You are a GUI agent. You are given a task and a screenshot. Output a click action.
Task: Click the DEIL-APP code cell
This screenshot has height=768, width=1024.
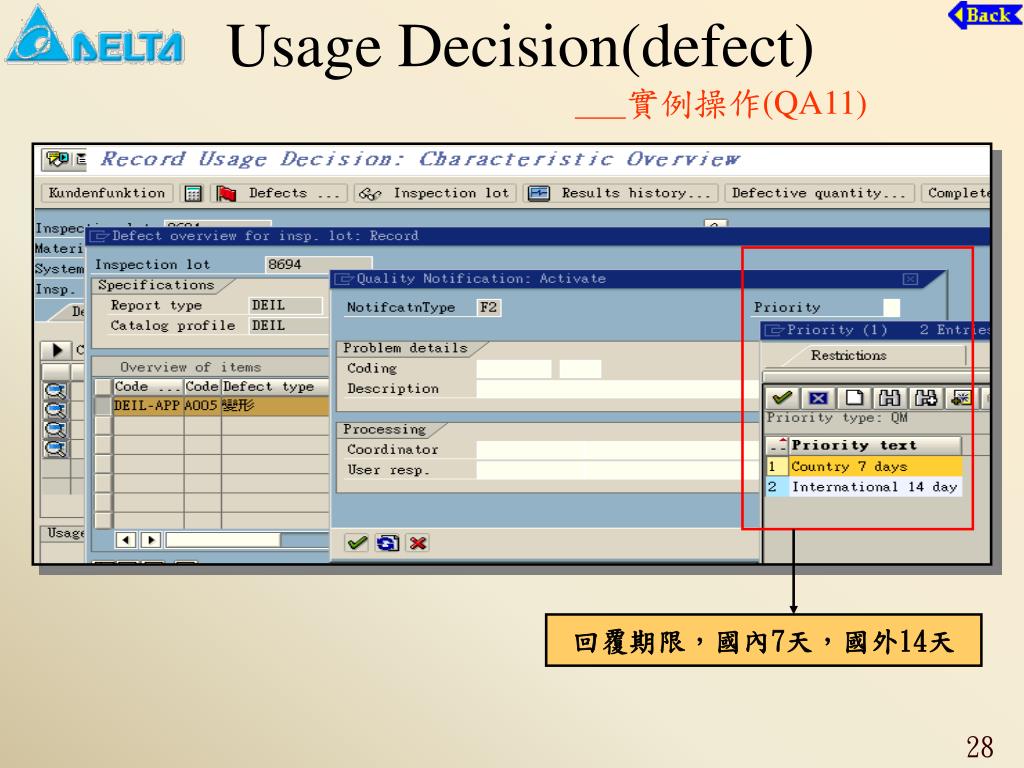(x=148, y=406)
